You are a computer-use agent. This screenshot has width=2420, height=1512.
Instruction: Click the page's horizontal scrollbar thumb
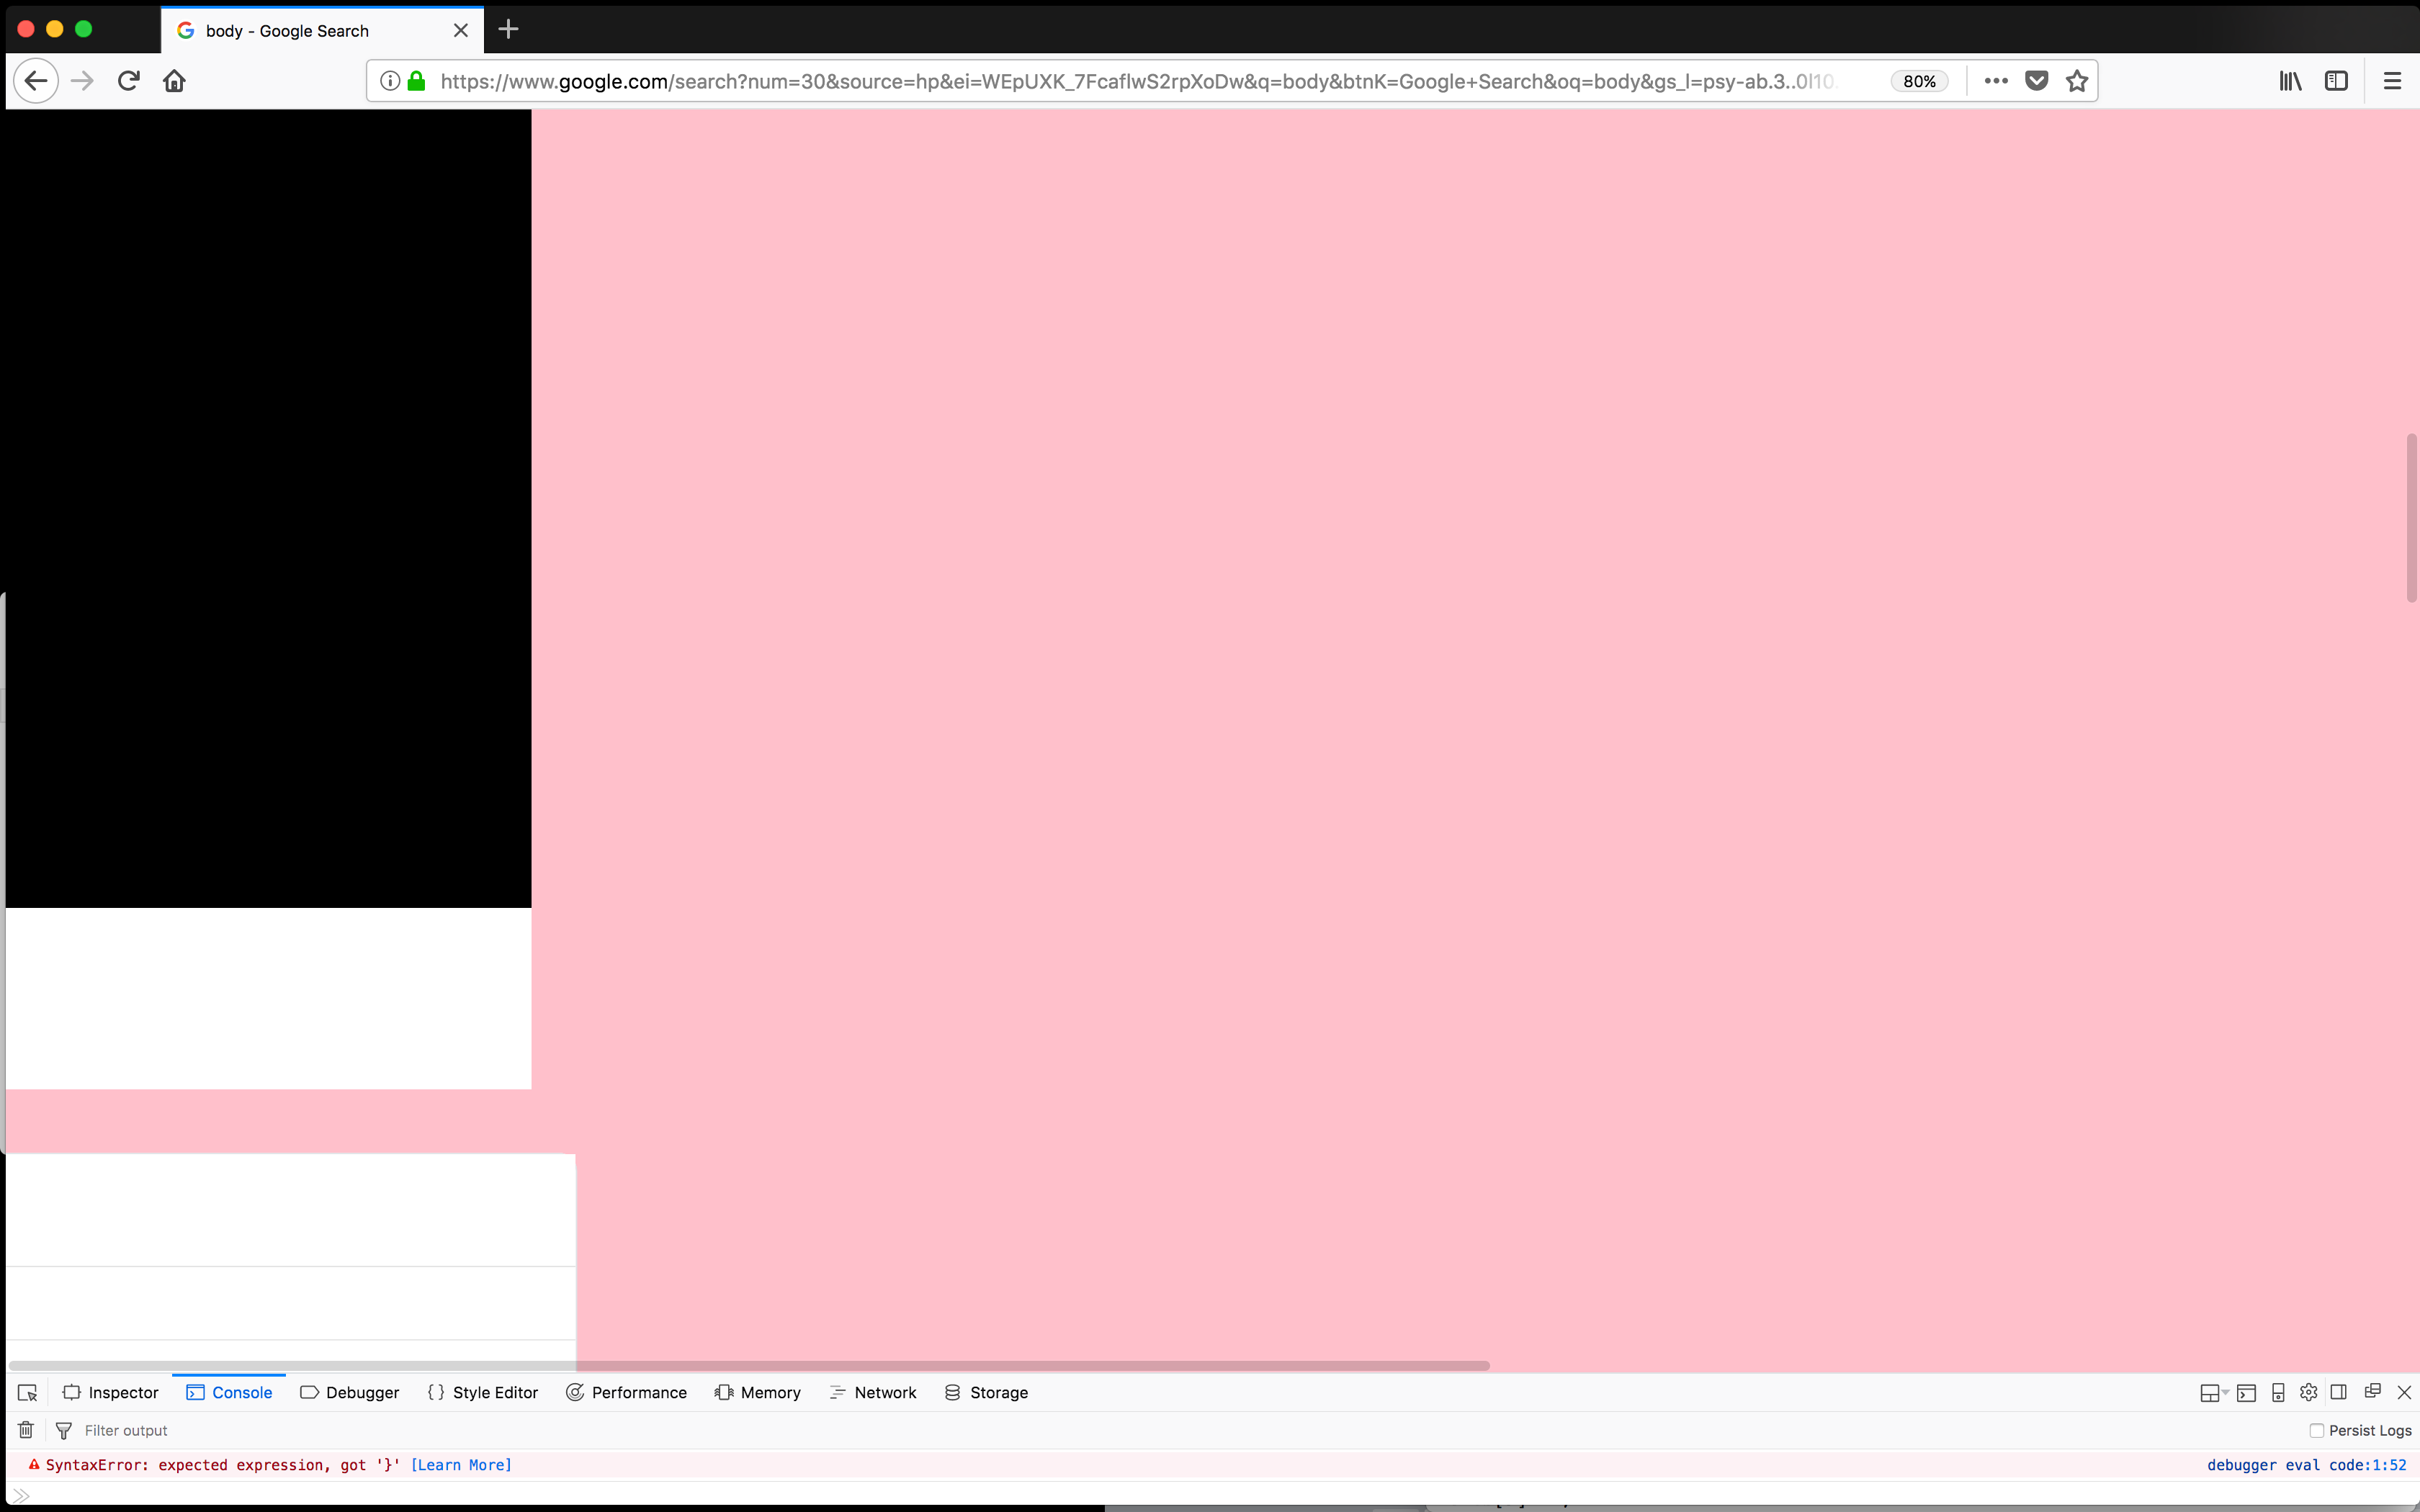pos(749,1365)
